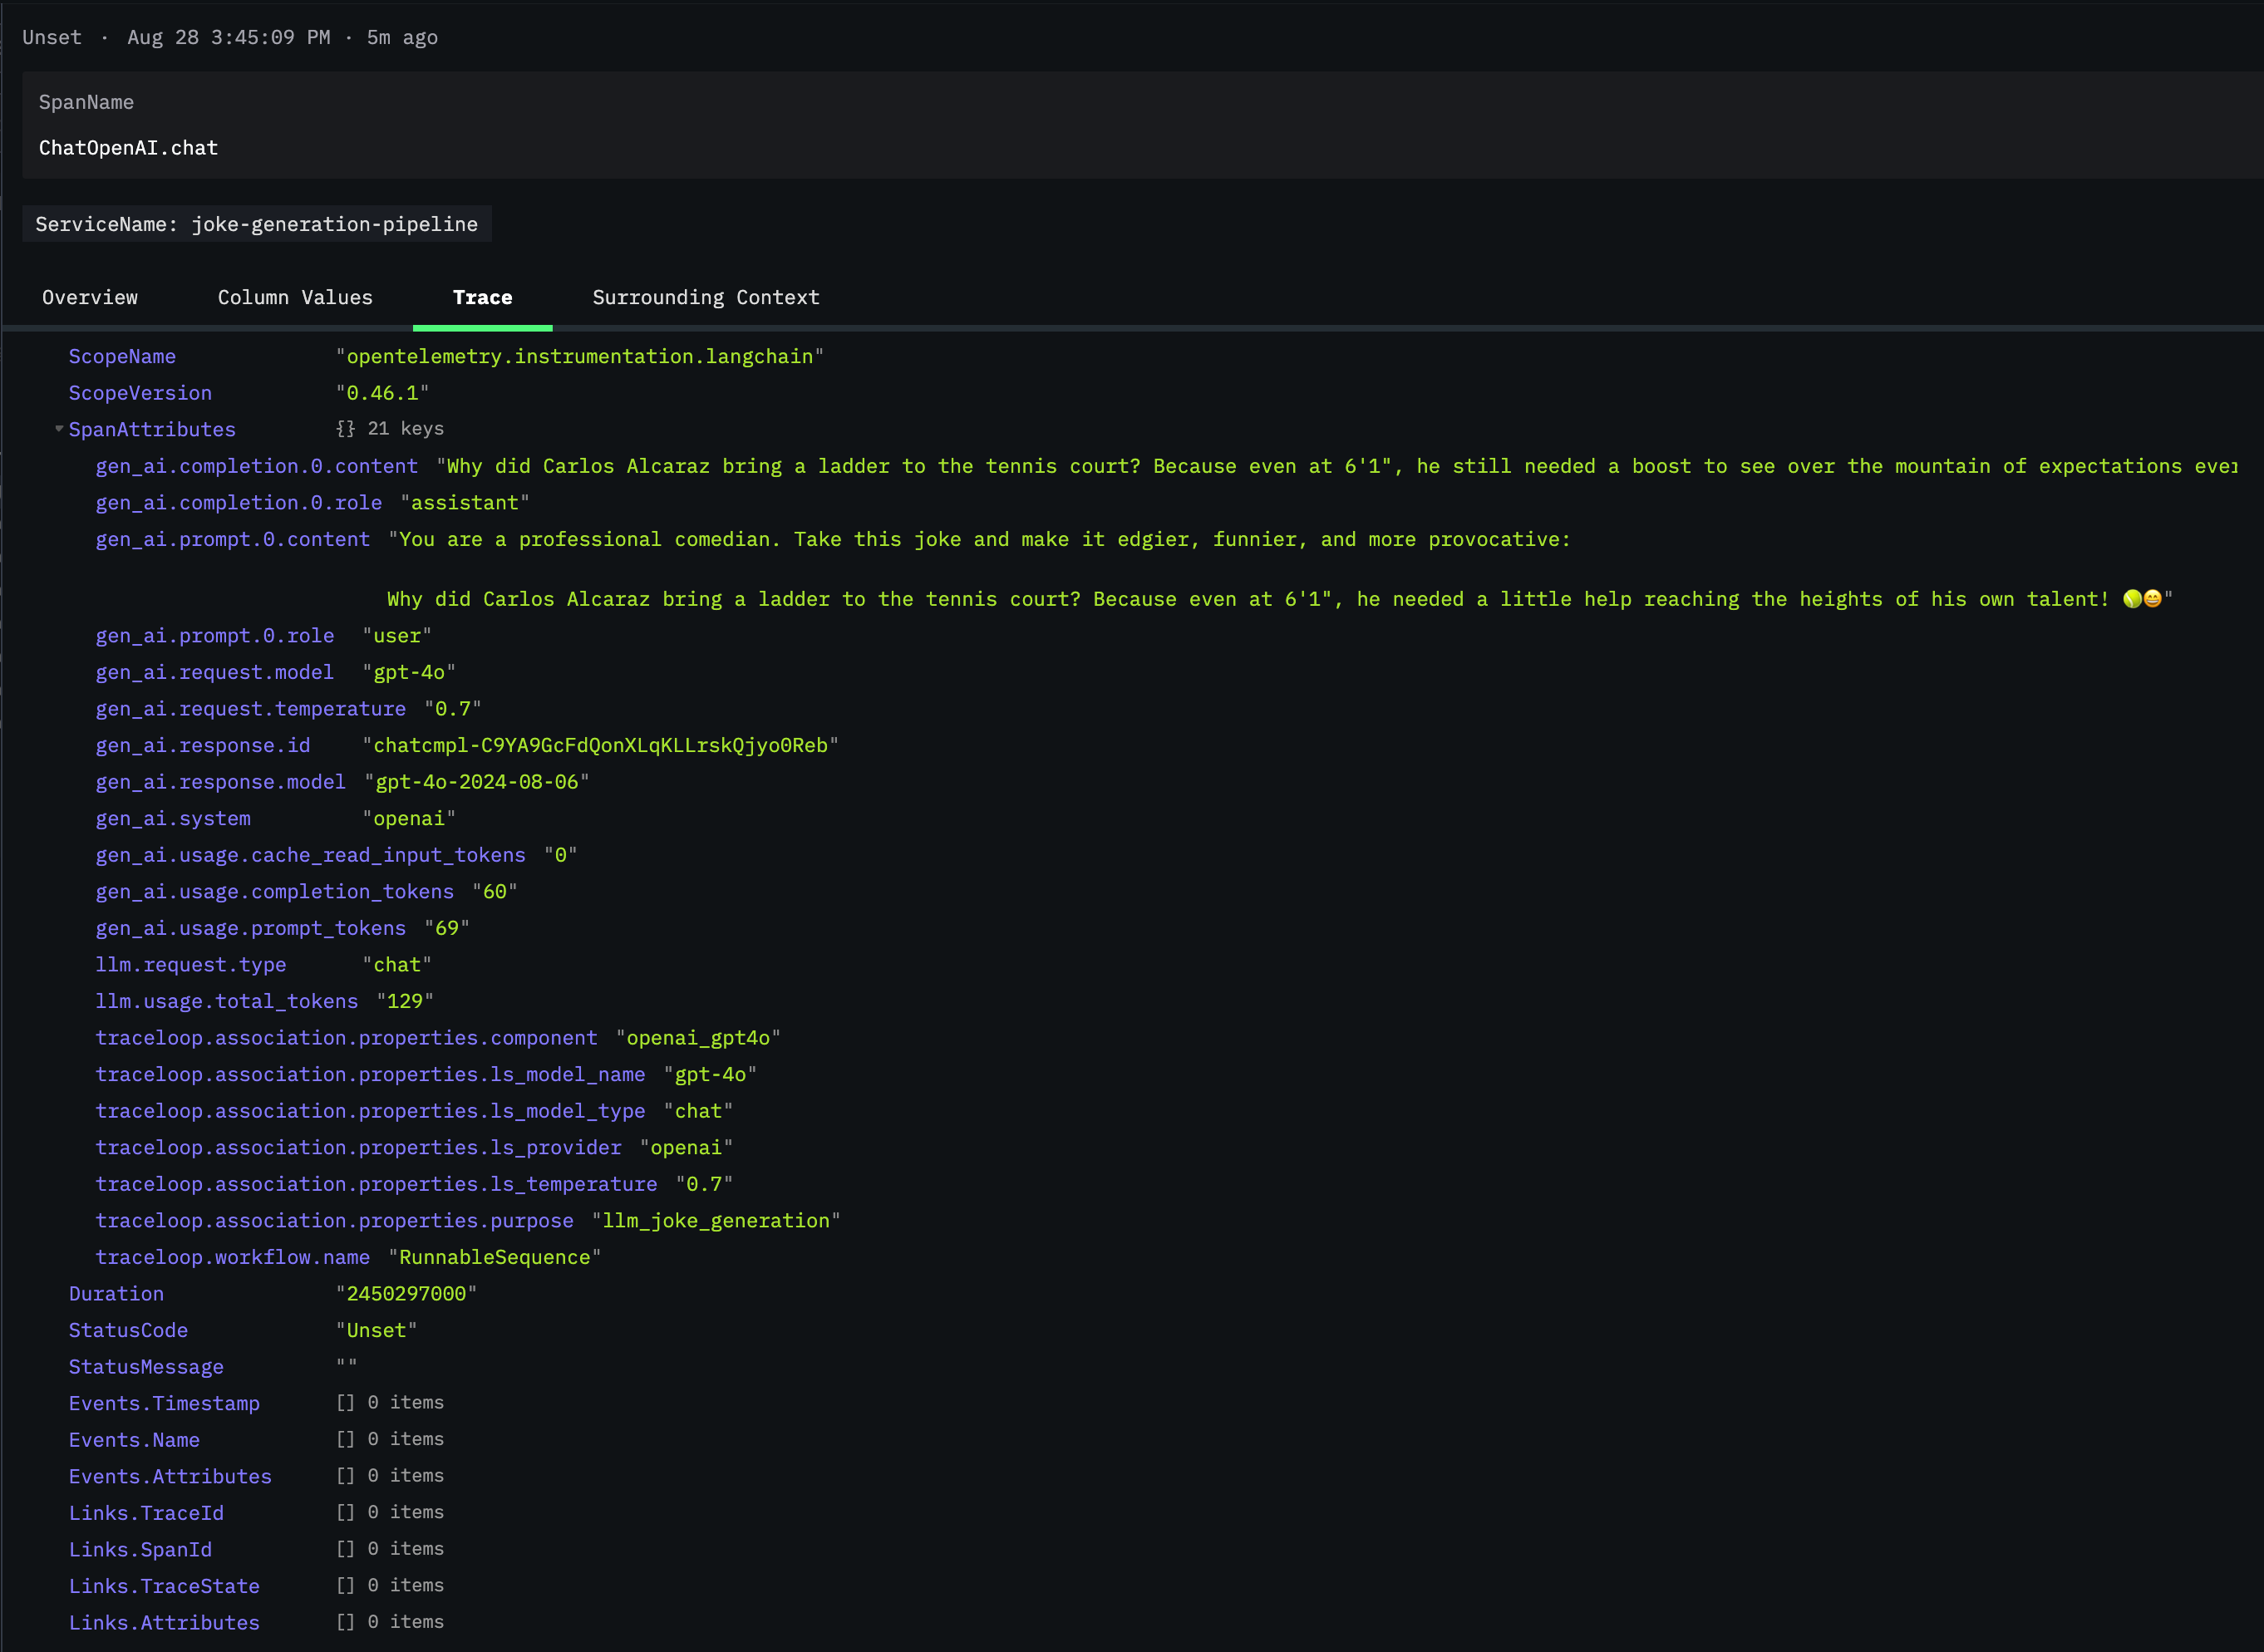
Task: Click the array brackets icon for Links.Attributes
Action: (x=345, y=1622)
